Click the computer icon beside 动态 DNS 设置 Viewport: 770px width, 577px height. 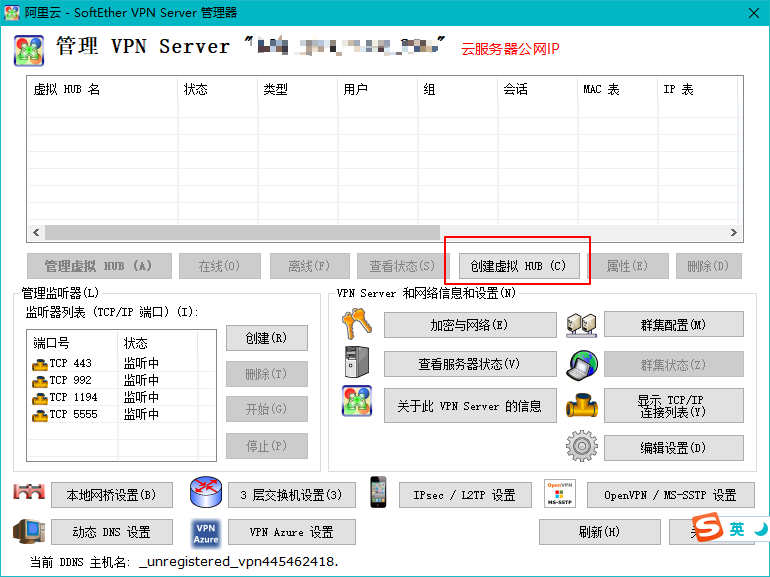(29, 531)
